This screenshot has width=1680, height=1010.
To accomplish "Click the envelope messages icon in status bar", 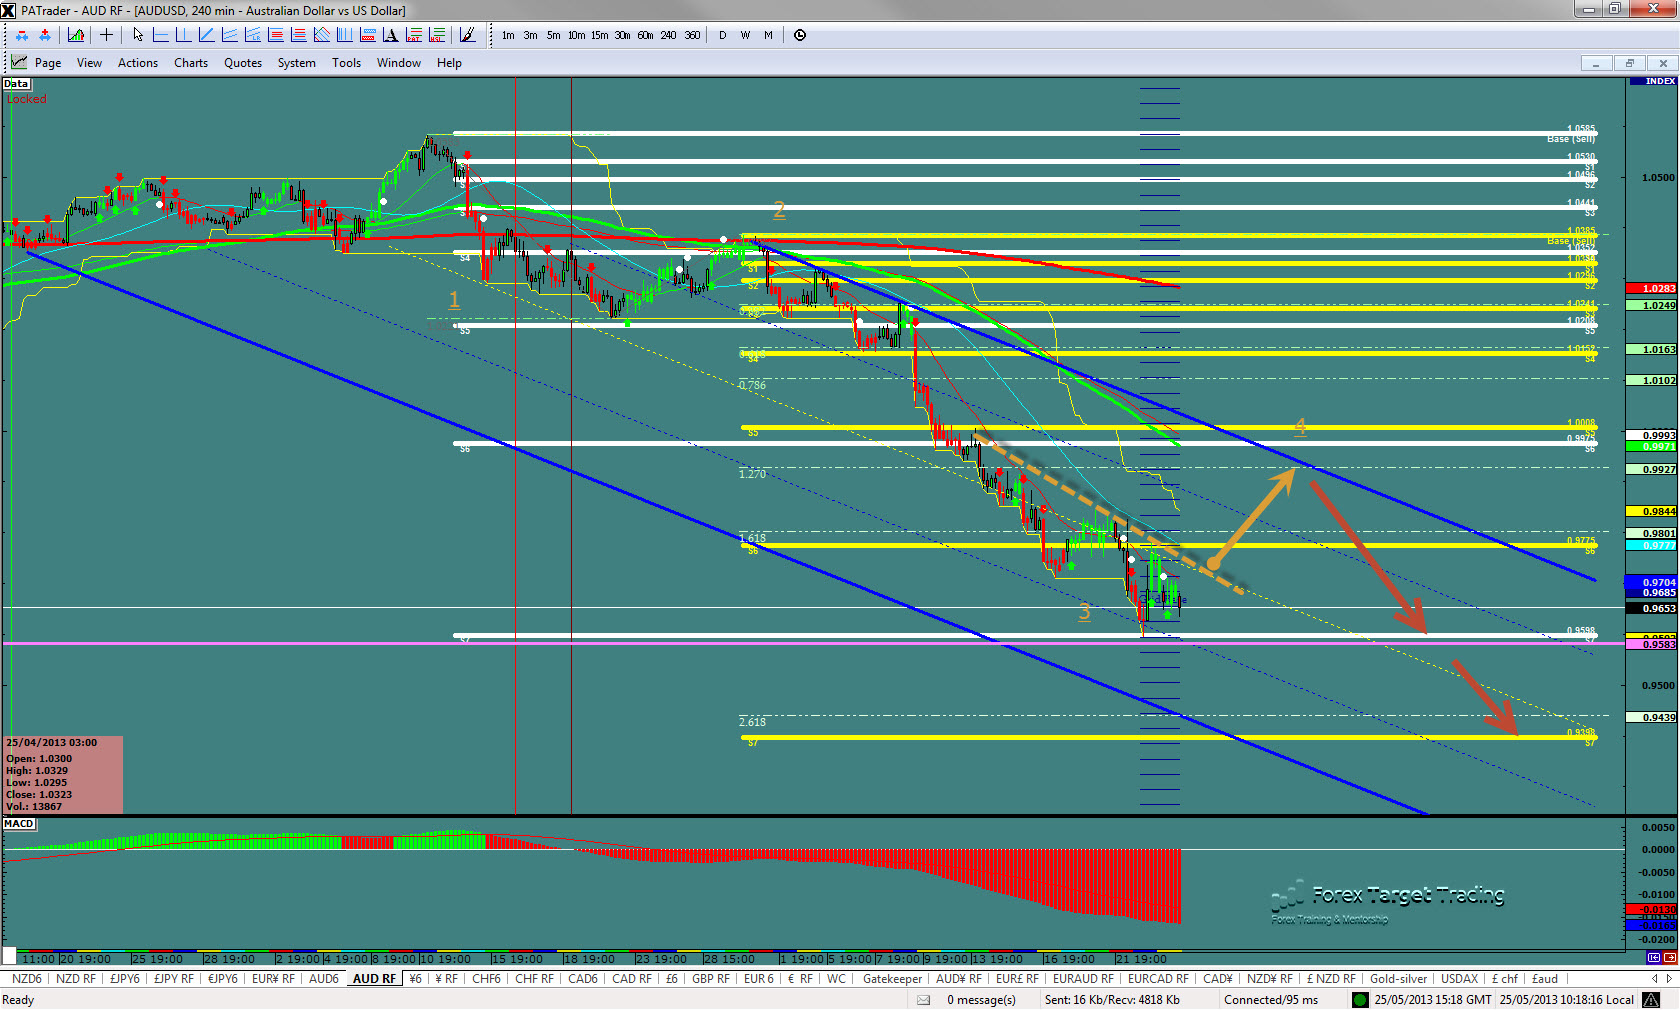I will (924, 1000).
